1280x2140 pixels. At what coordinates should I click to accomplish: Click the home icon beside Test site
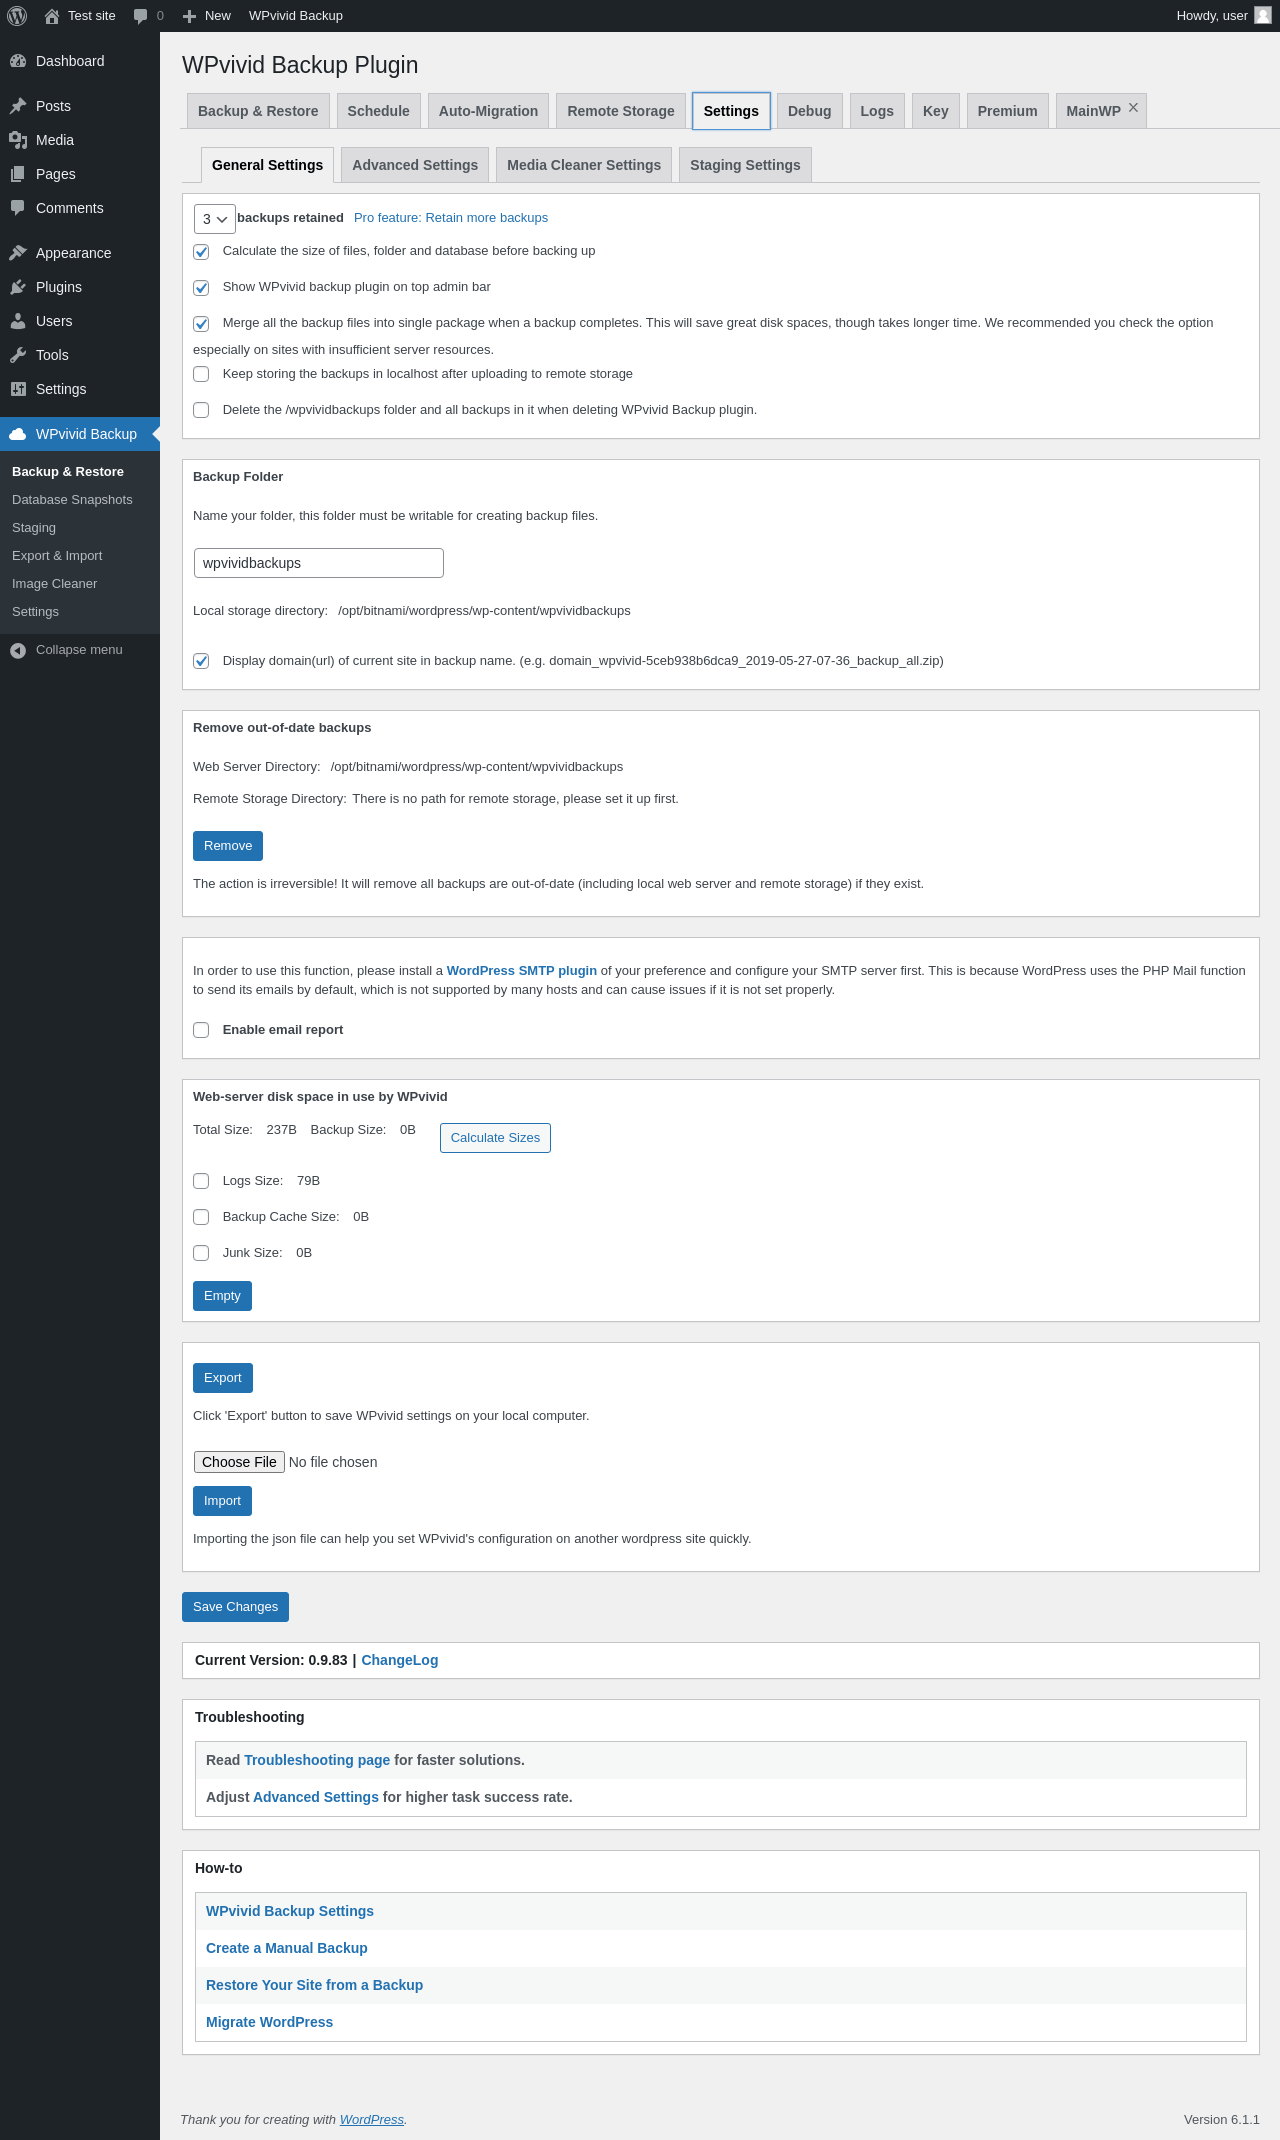point(52,16)
